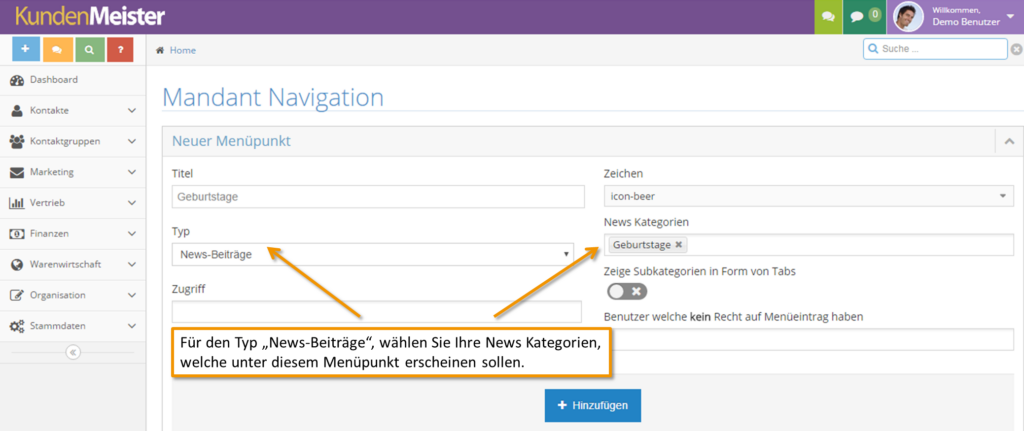Viewport: 1024px width, 431px height.
Task: Click the orange chat shortcut button
Action: (x=57, y=48)
